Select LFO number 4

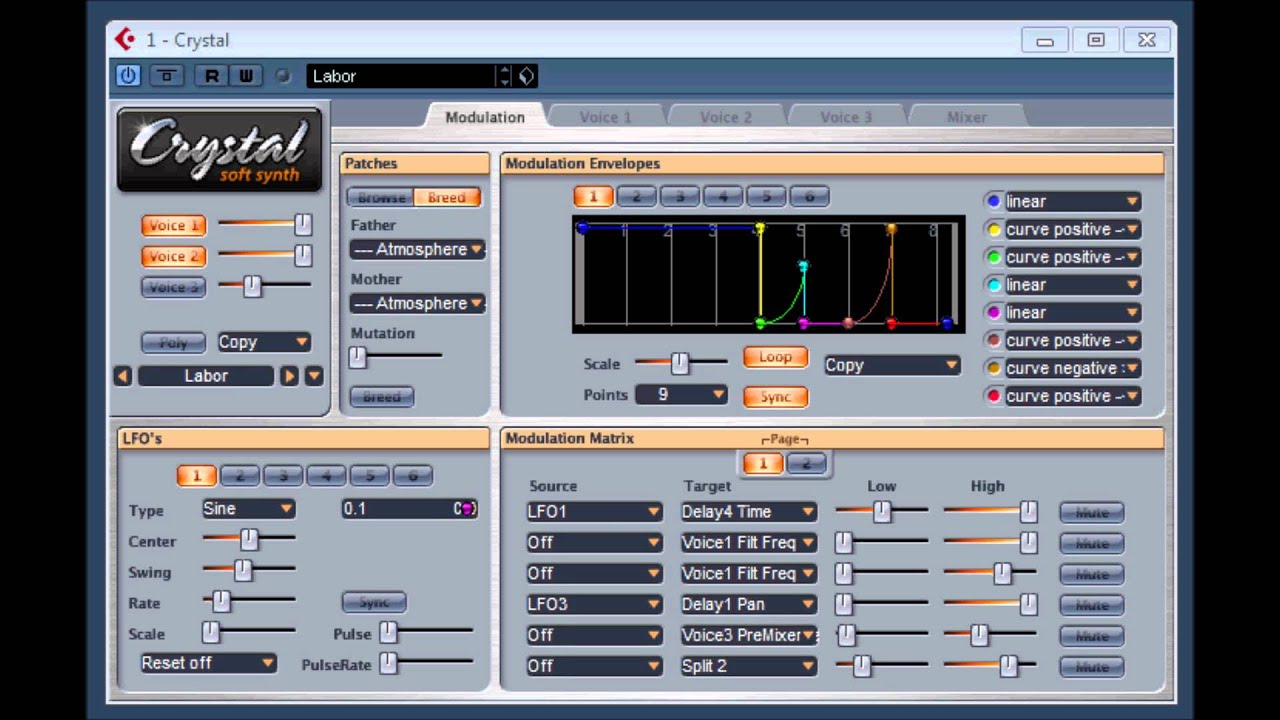tap(326, 476)
